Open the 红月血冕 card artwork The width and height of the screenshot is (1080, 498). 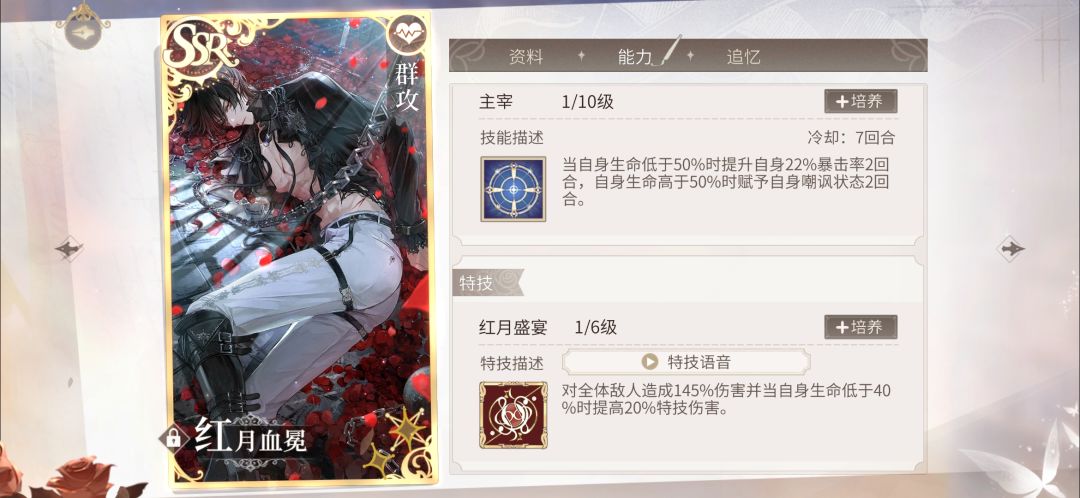298,248
